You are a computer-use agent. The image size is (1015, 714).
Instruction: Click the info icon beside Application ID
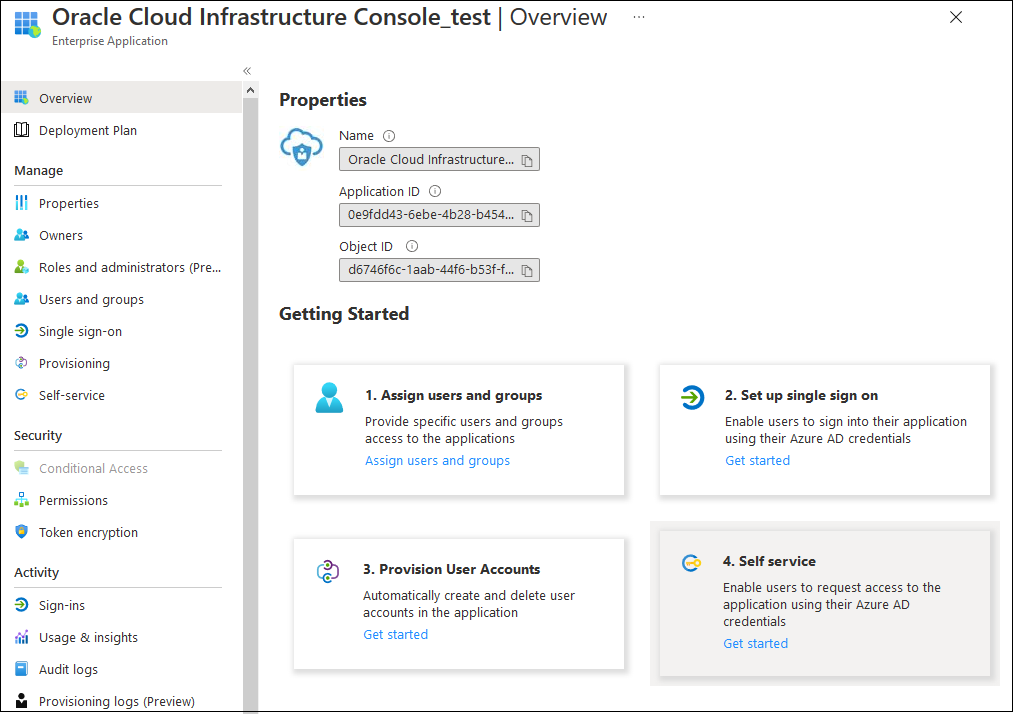click(437, 190)
